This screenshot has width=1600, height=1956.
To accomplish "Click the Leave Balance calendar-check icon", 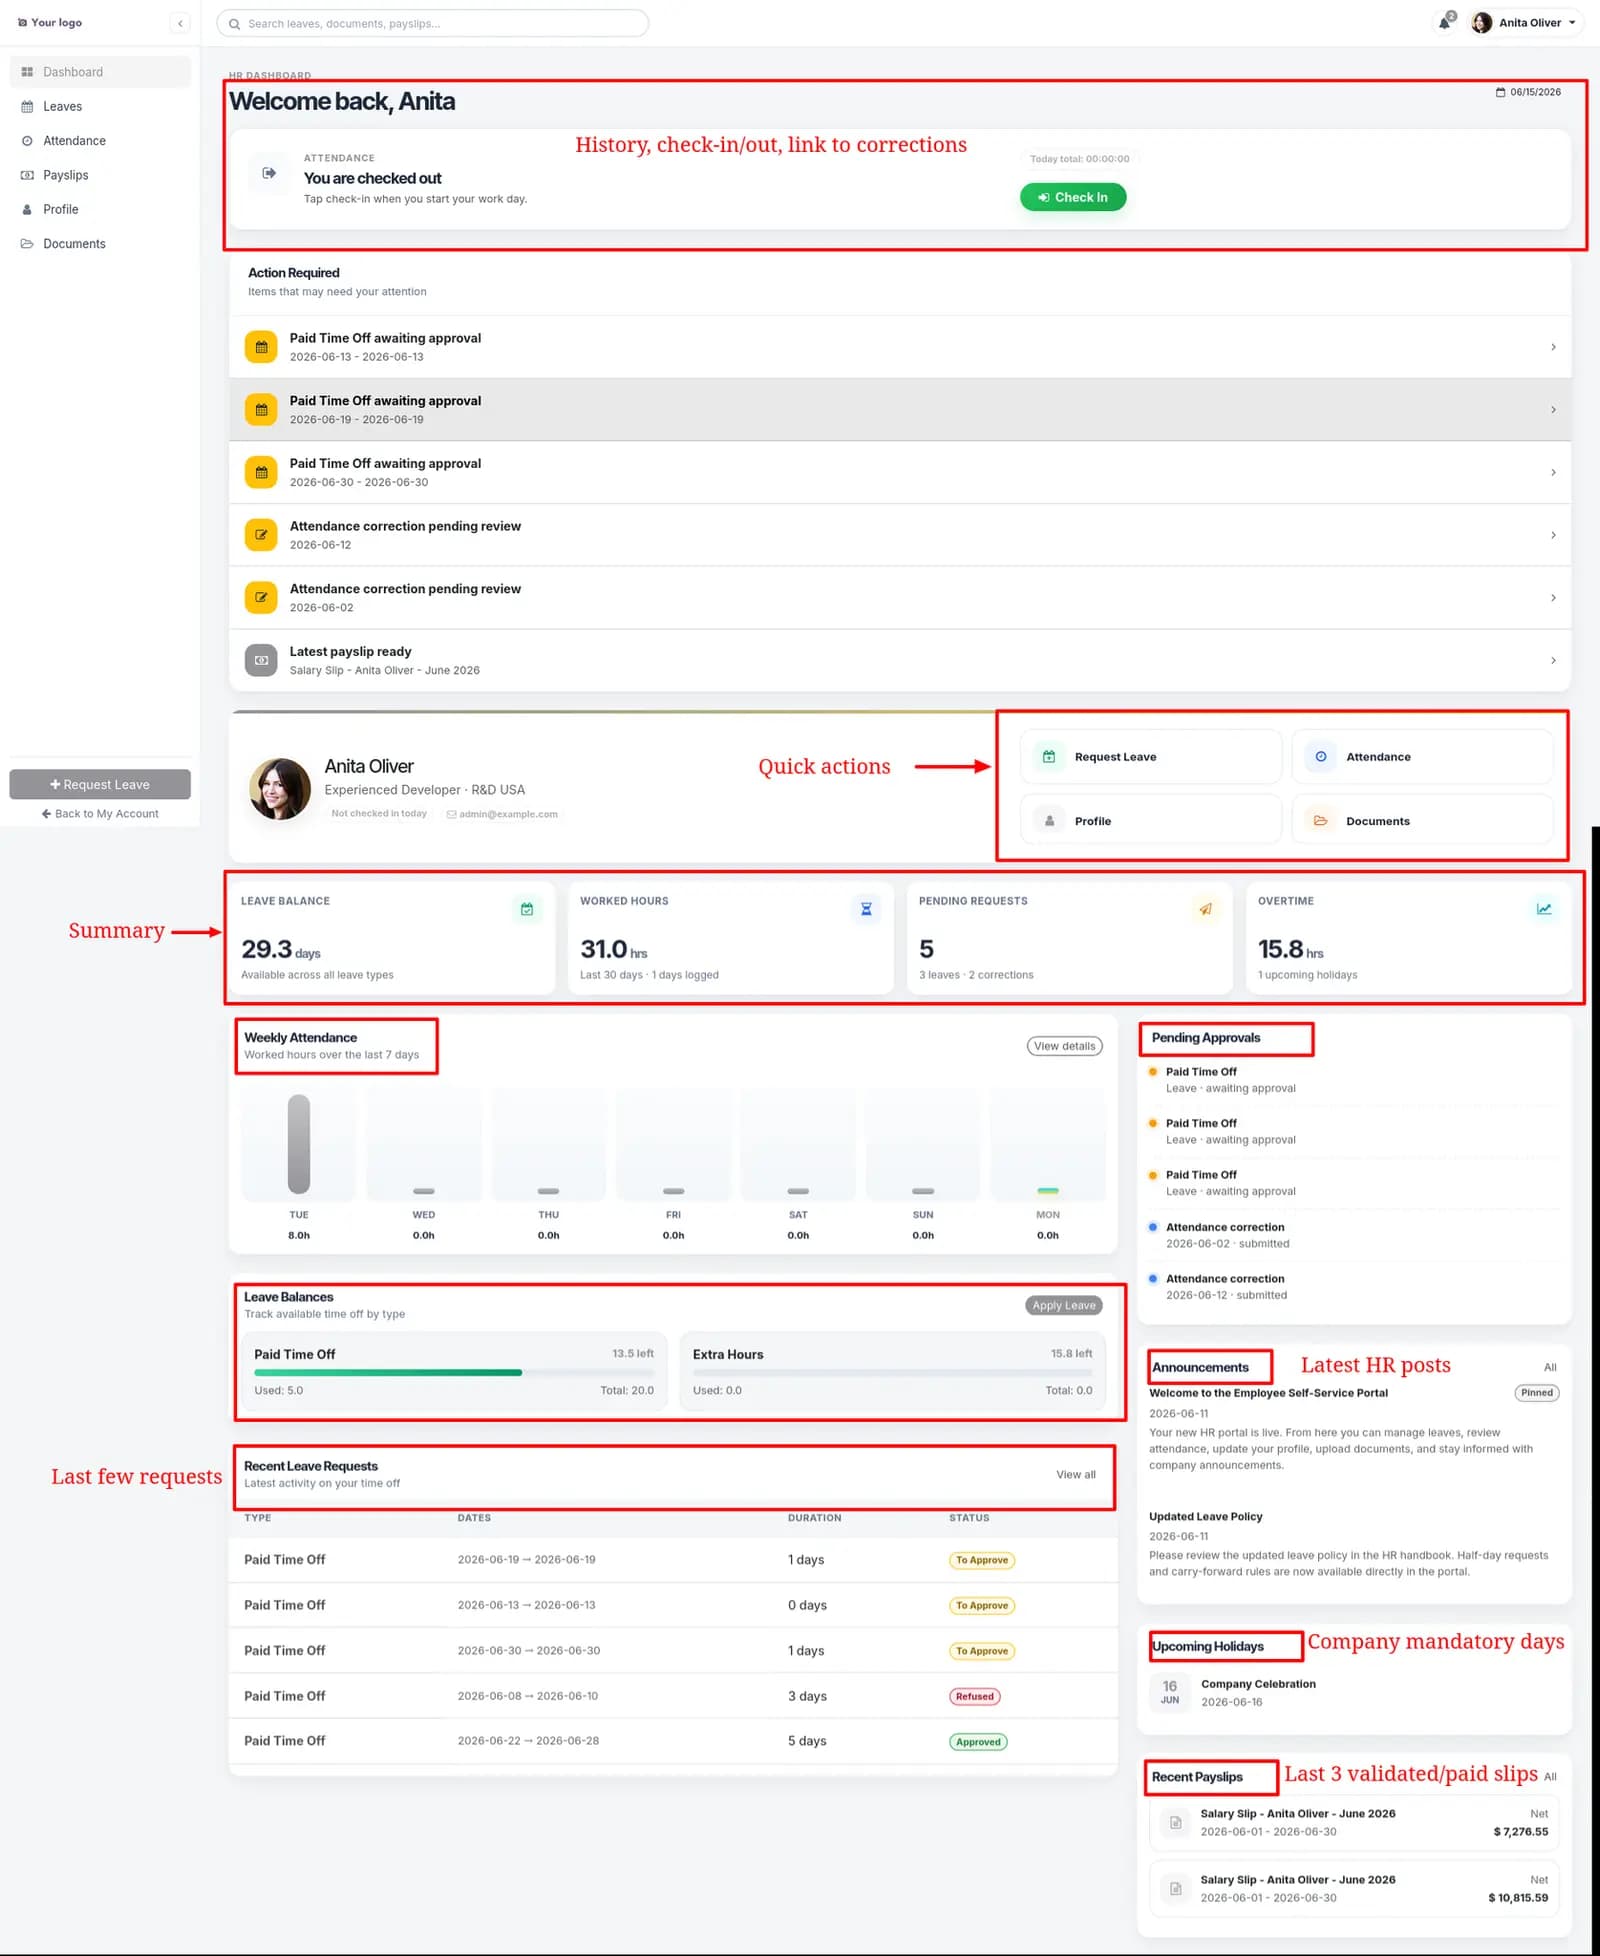I will point(527,909).
